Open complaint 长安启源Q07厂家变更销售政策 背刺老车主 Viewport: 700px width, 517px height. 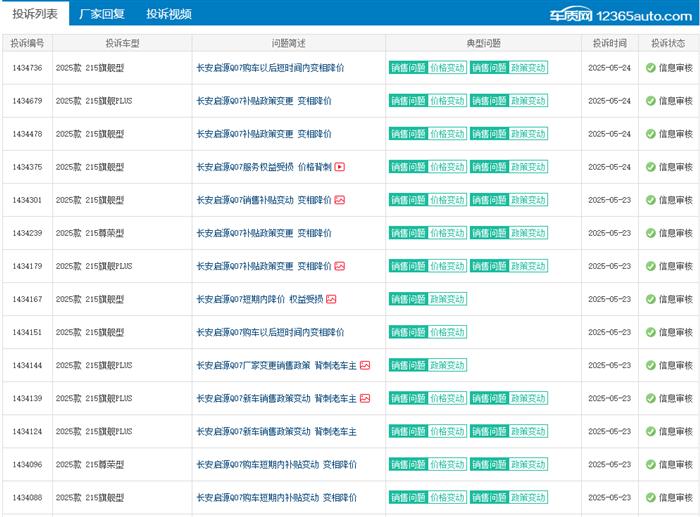[277, 365]
